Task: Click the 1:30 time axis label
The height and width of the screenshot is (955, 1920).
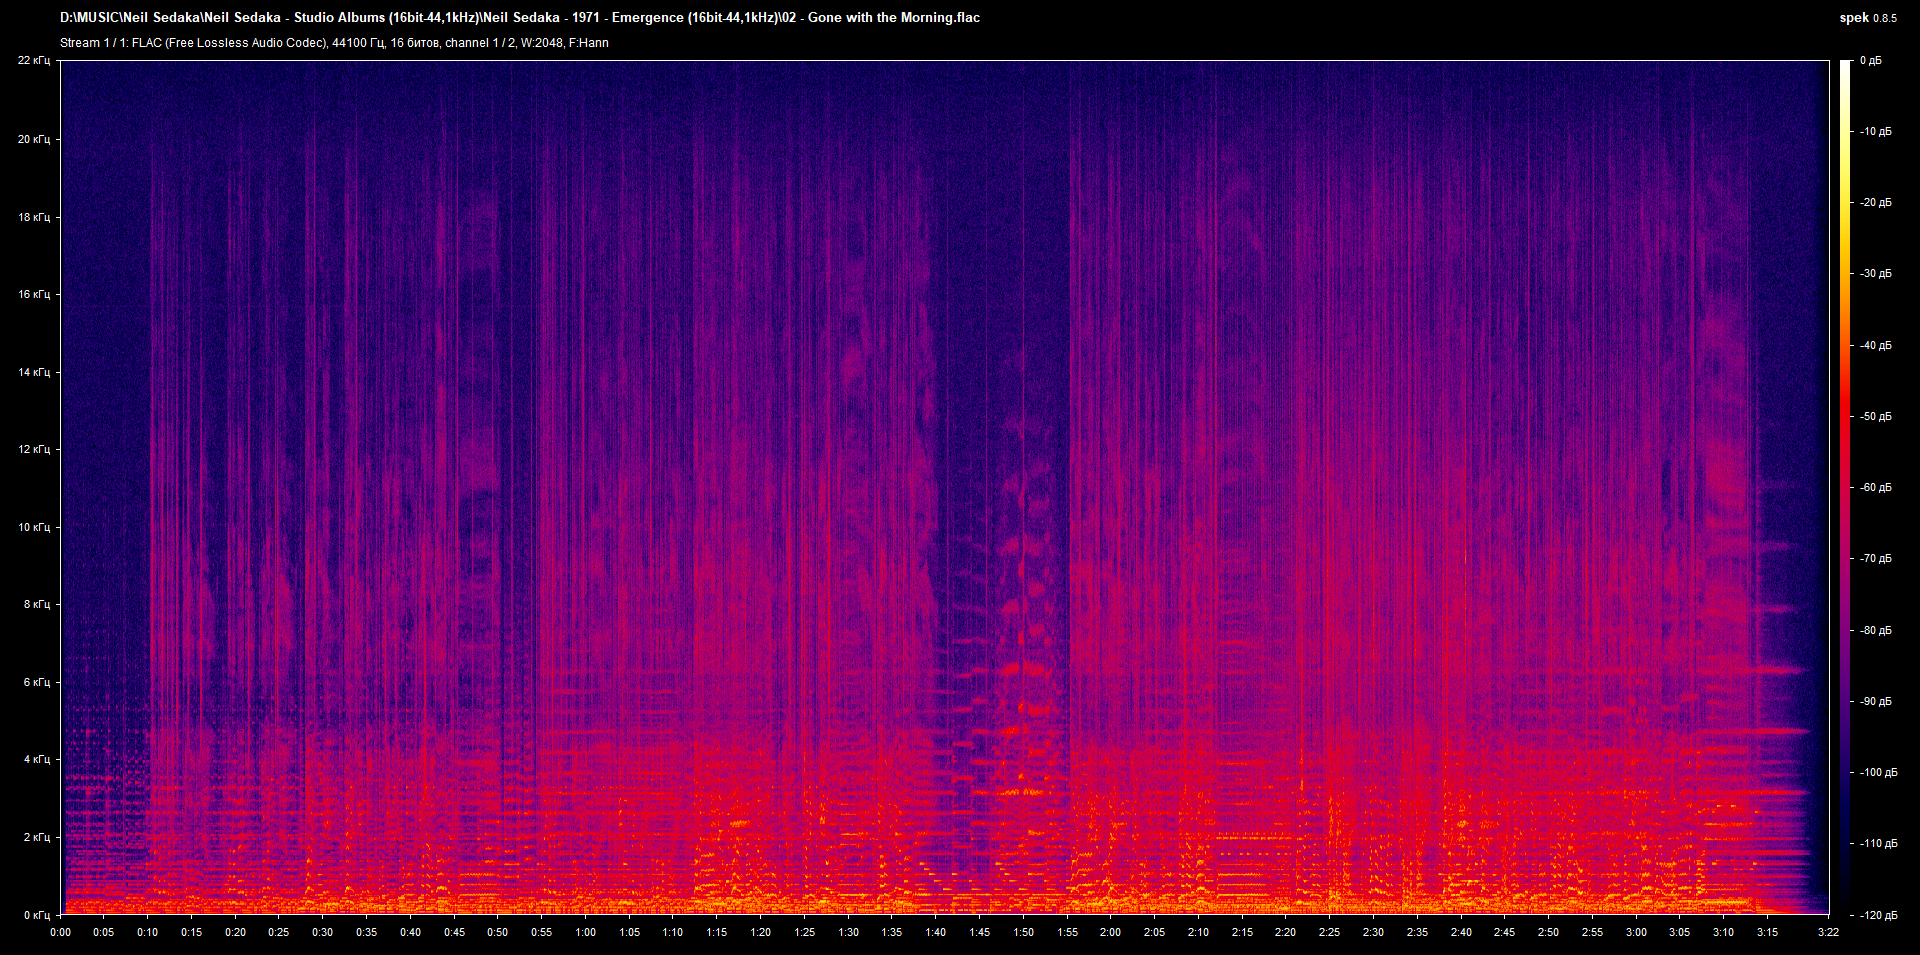Action: 849,933
